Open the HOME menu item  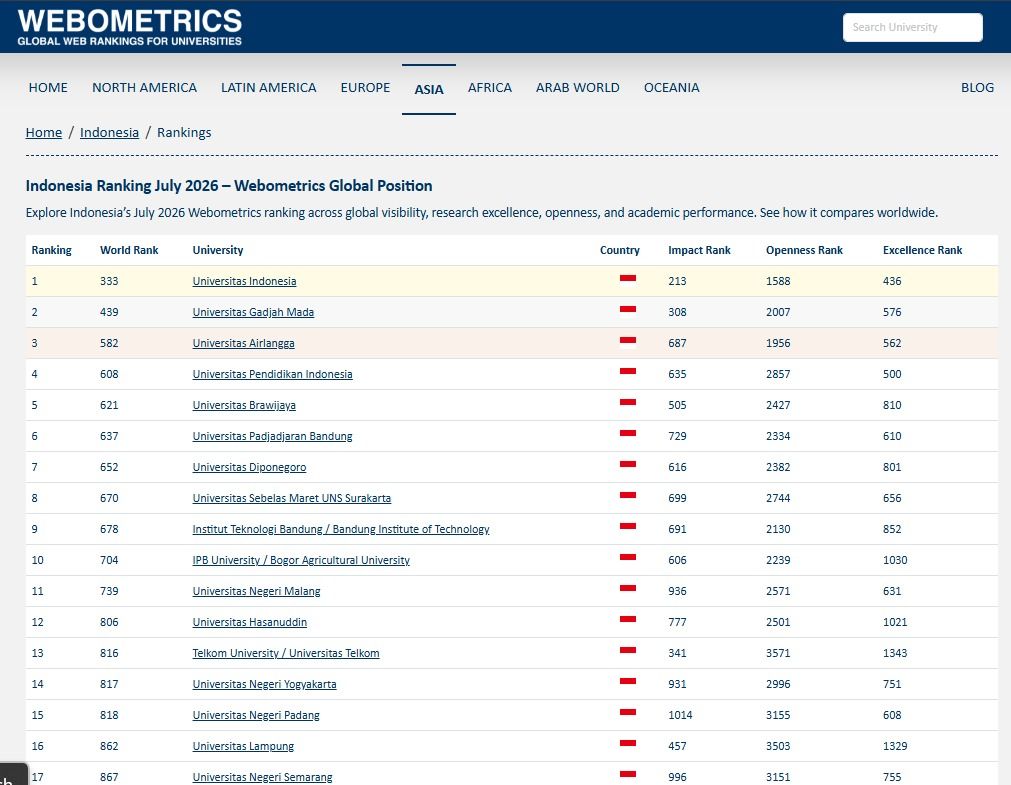point(48,88)
